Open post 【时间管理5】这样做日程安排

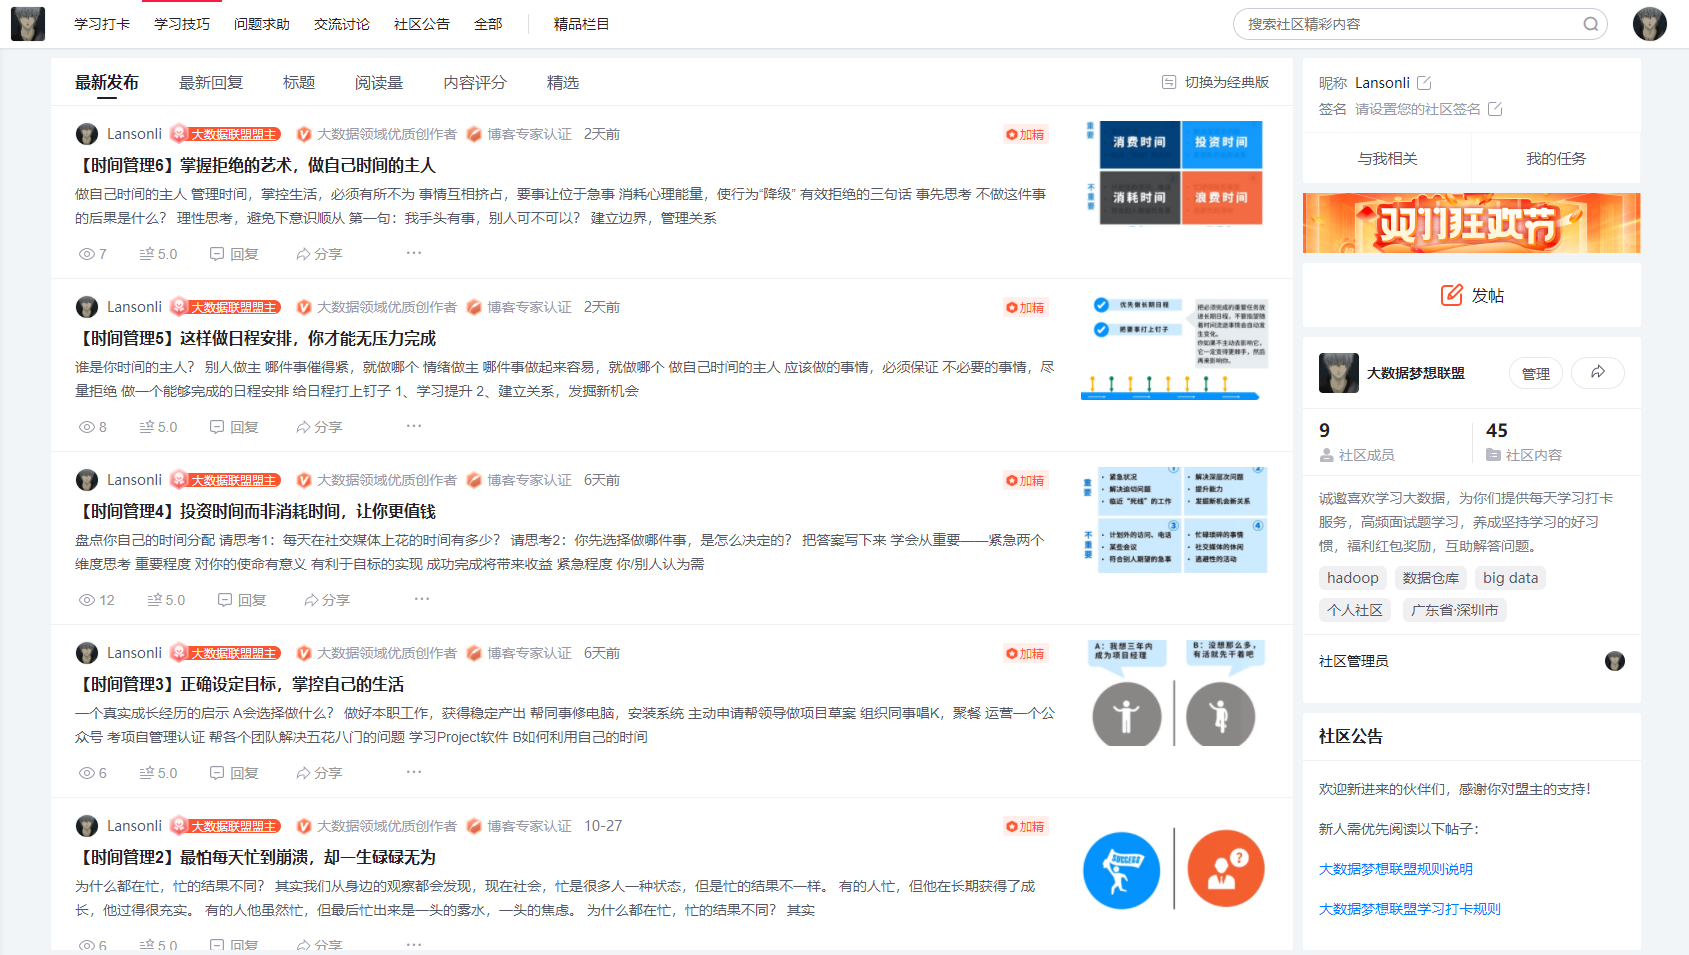click(256, 338)
